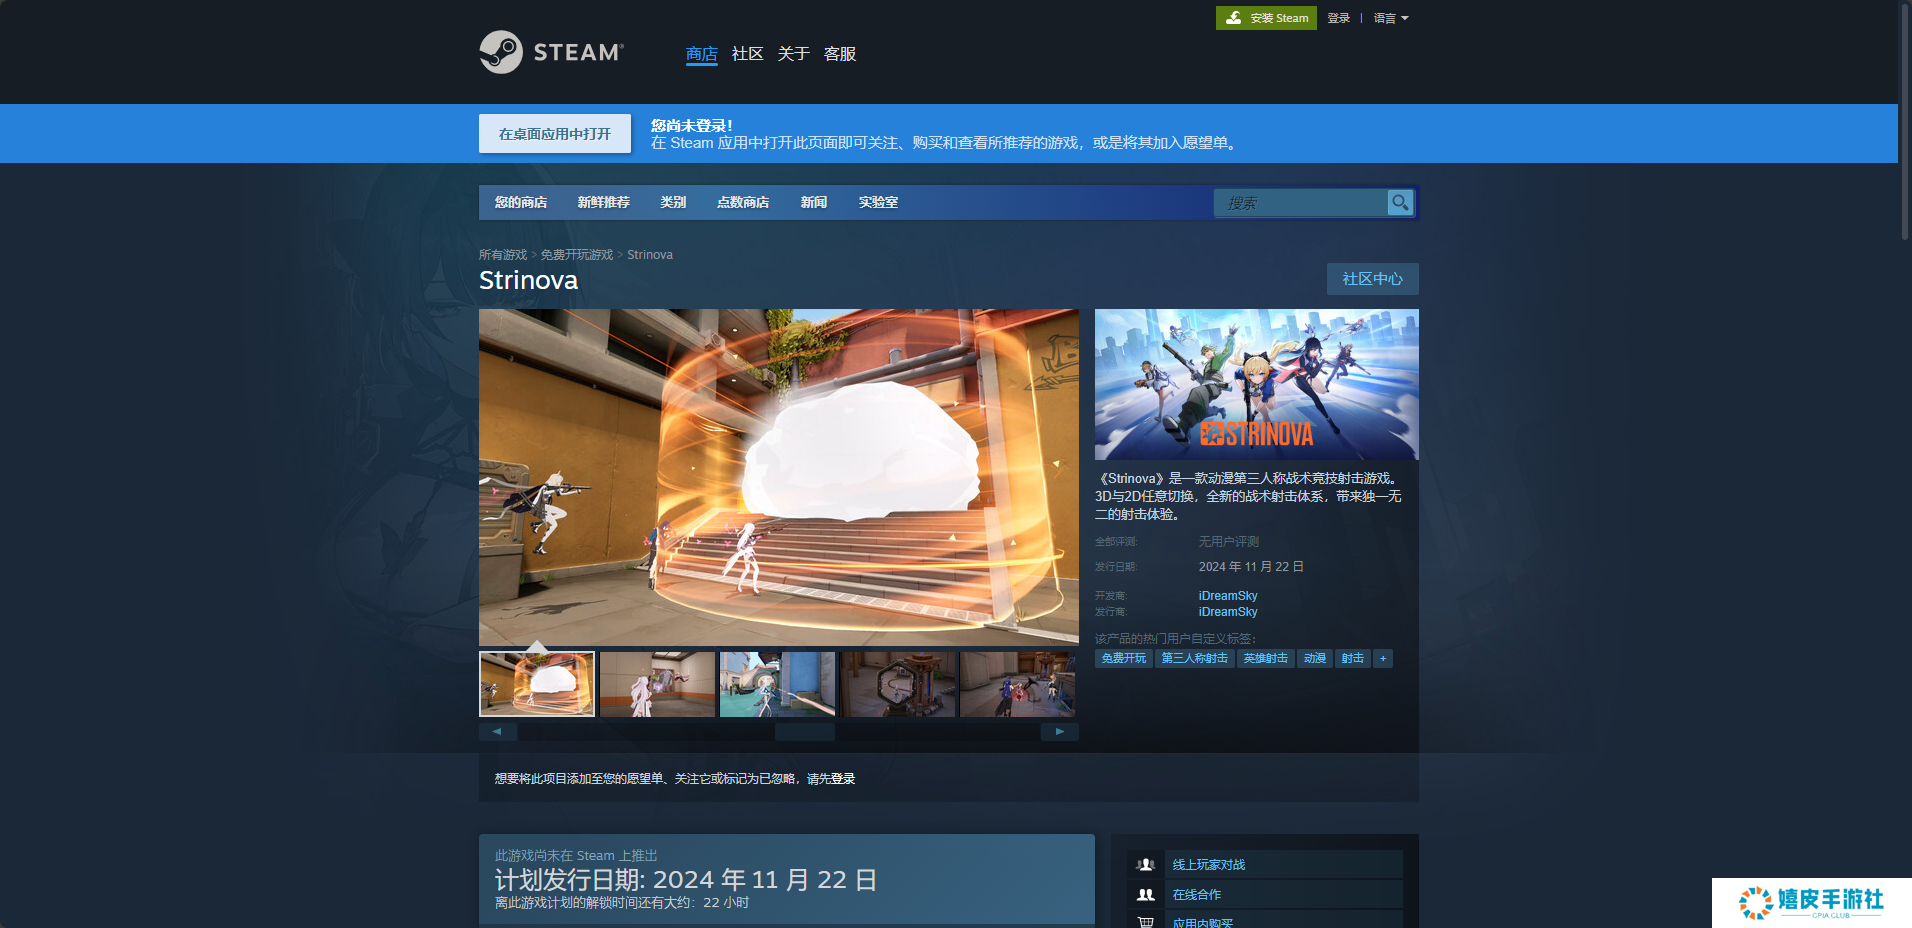The height and width of the screenshot is (928, 1912).
Task: Open the 社区中心 community hub button
Action: 1372,279
